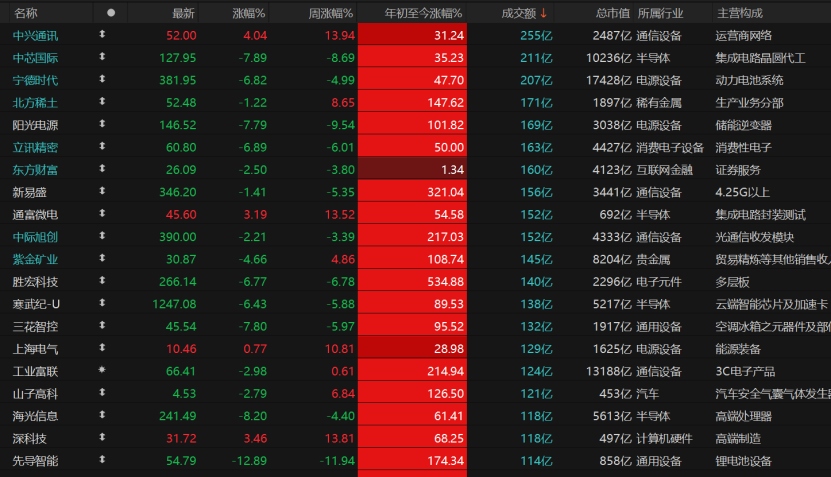This screenshot has height=477, width=831.
Task: Click the marker icon in 宁德时代 row
Action: [x=102, y=80]
